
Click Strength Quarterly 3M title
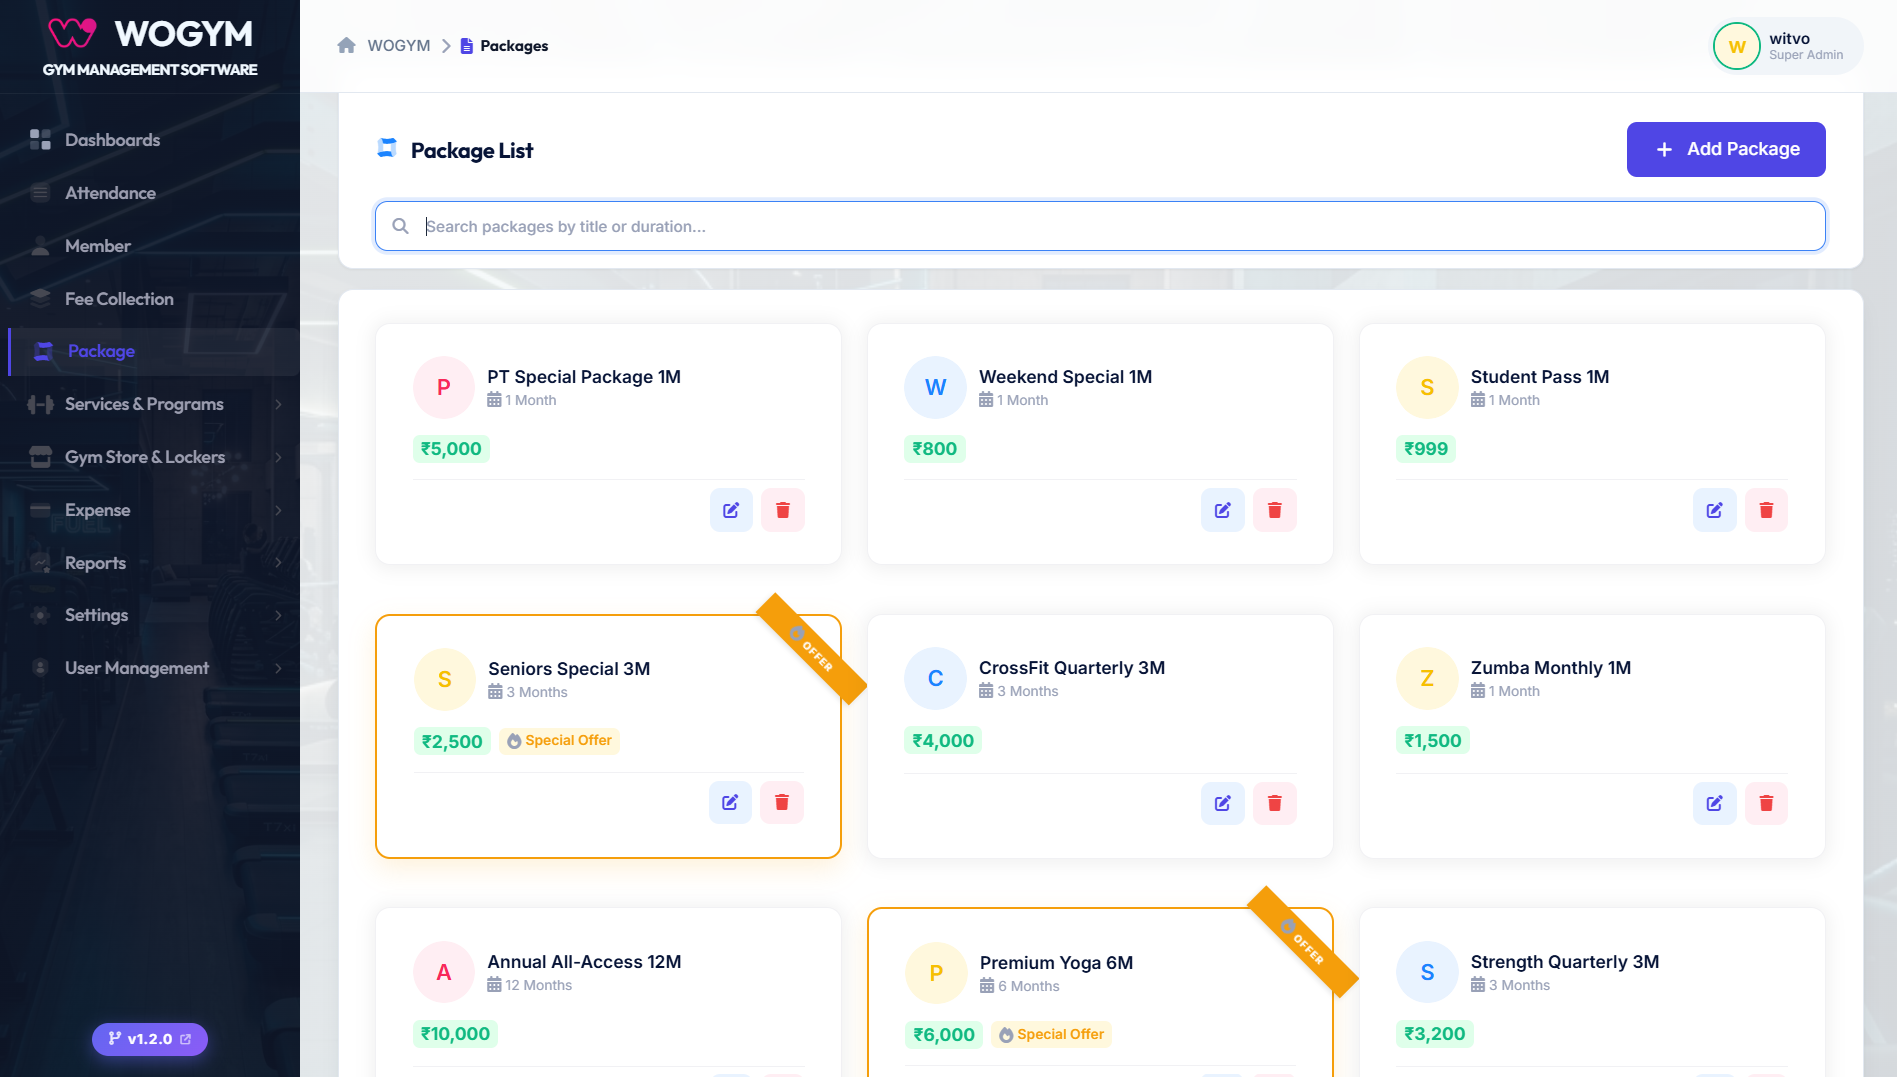(1565, 962)
